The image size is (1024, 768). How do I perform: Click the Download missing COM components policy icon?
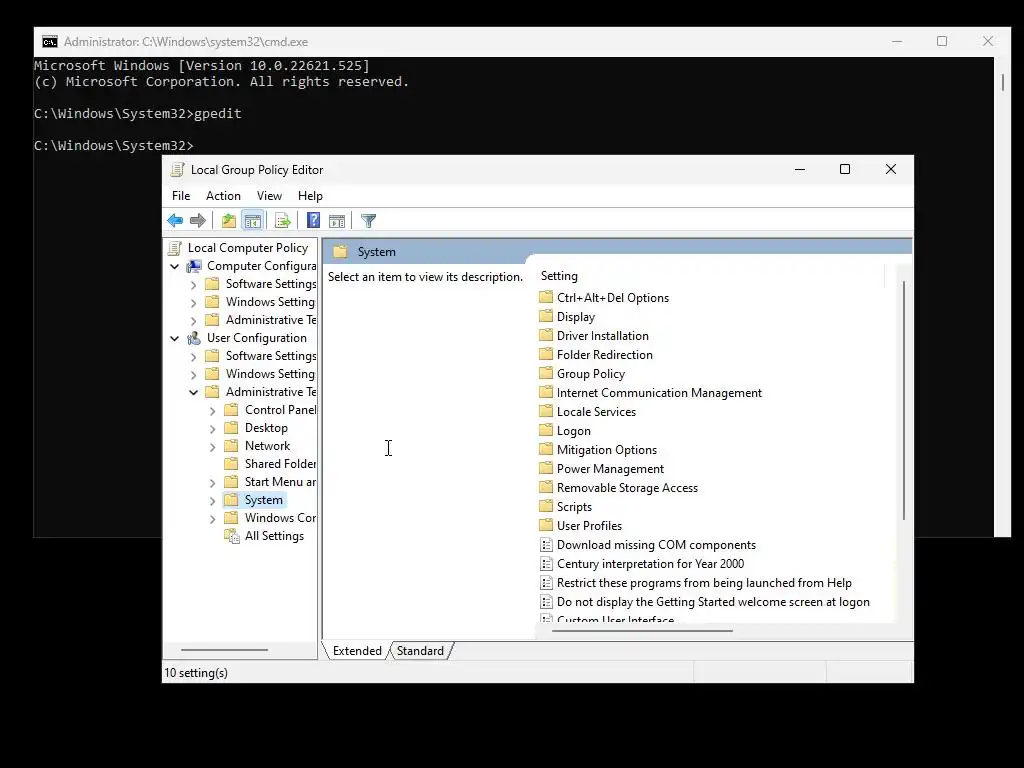(x=547, y=545)
